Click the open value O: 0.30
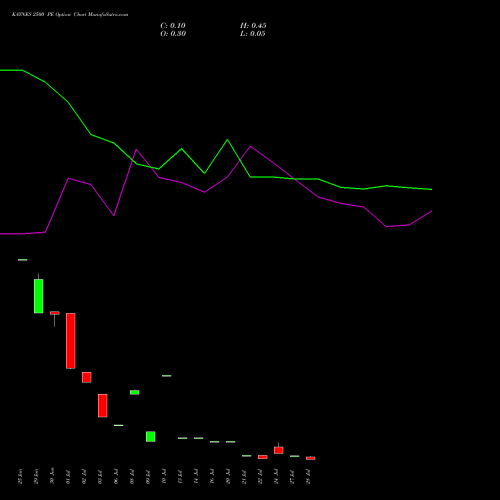 click(x=173, y=34)
